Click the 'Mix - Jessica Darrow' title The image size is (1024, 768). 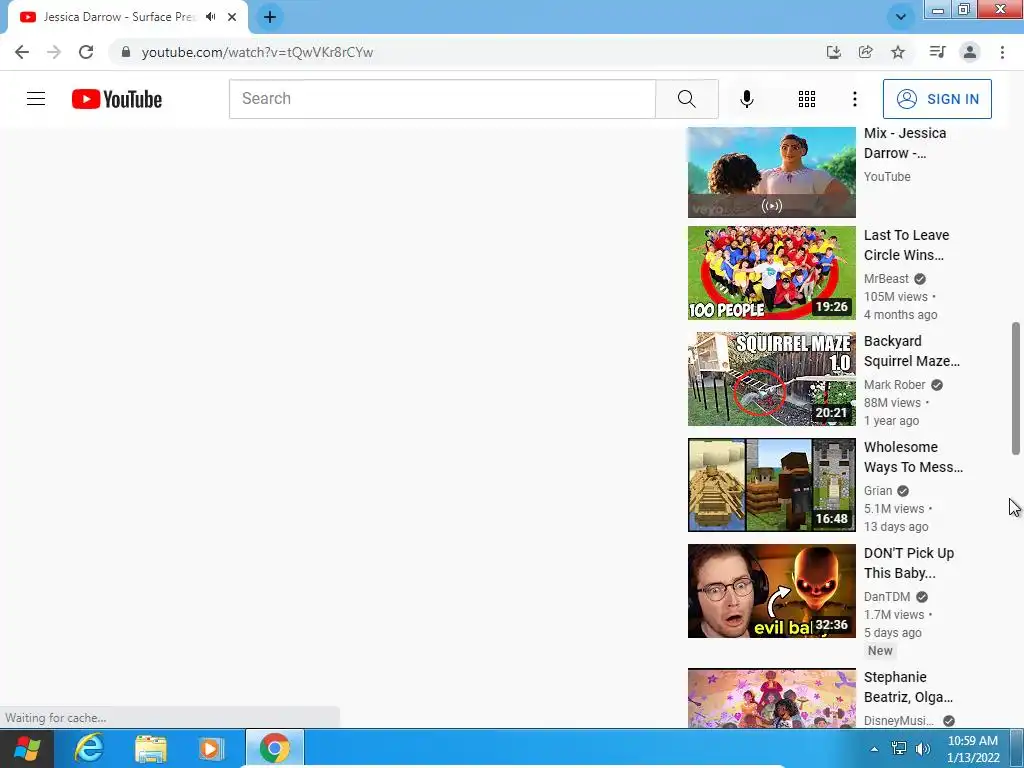904,143
